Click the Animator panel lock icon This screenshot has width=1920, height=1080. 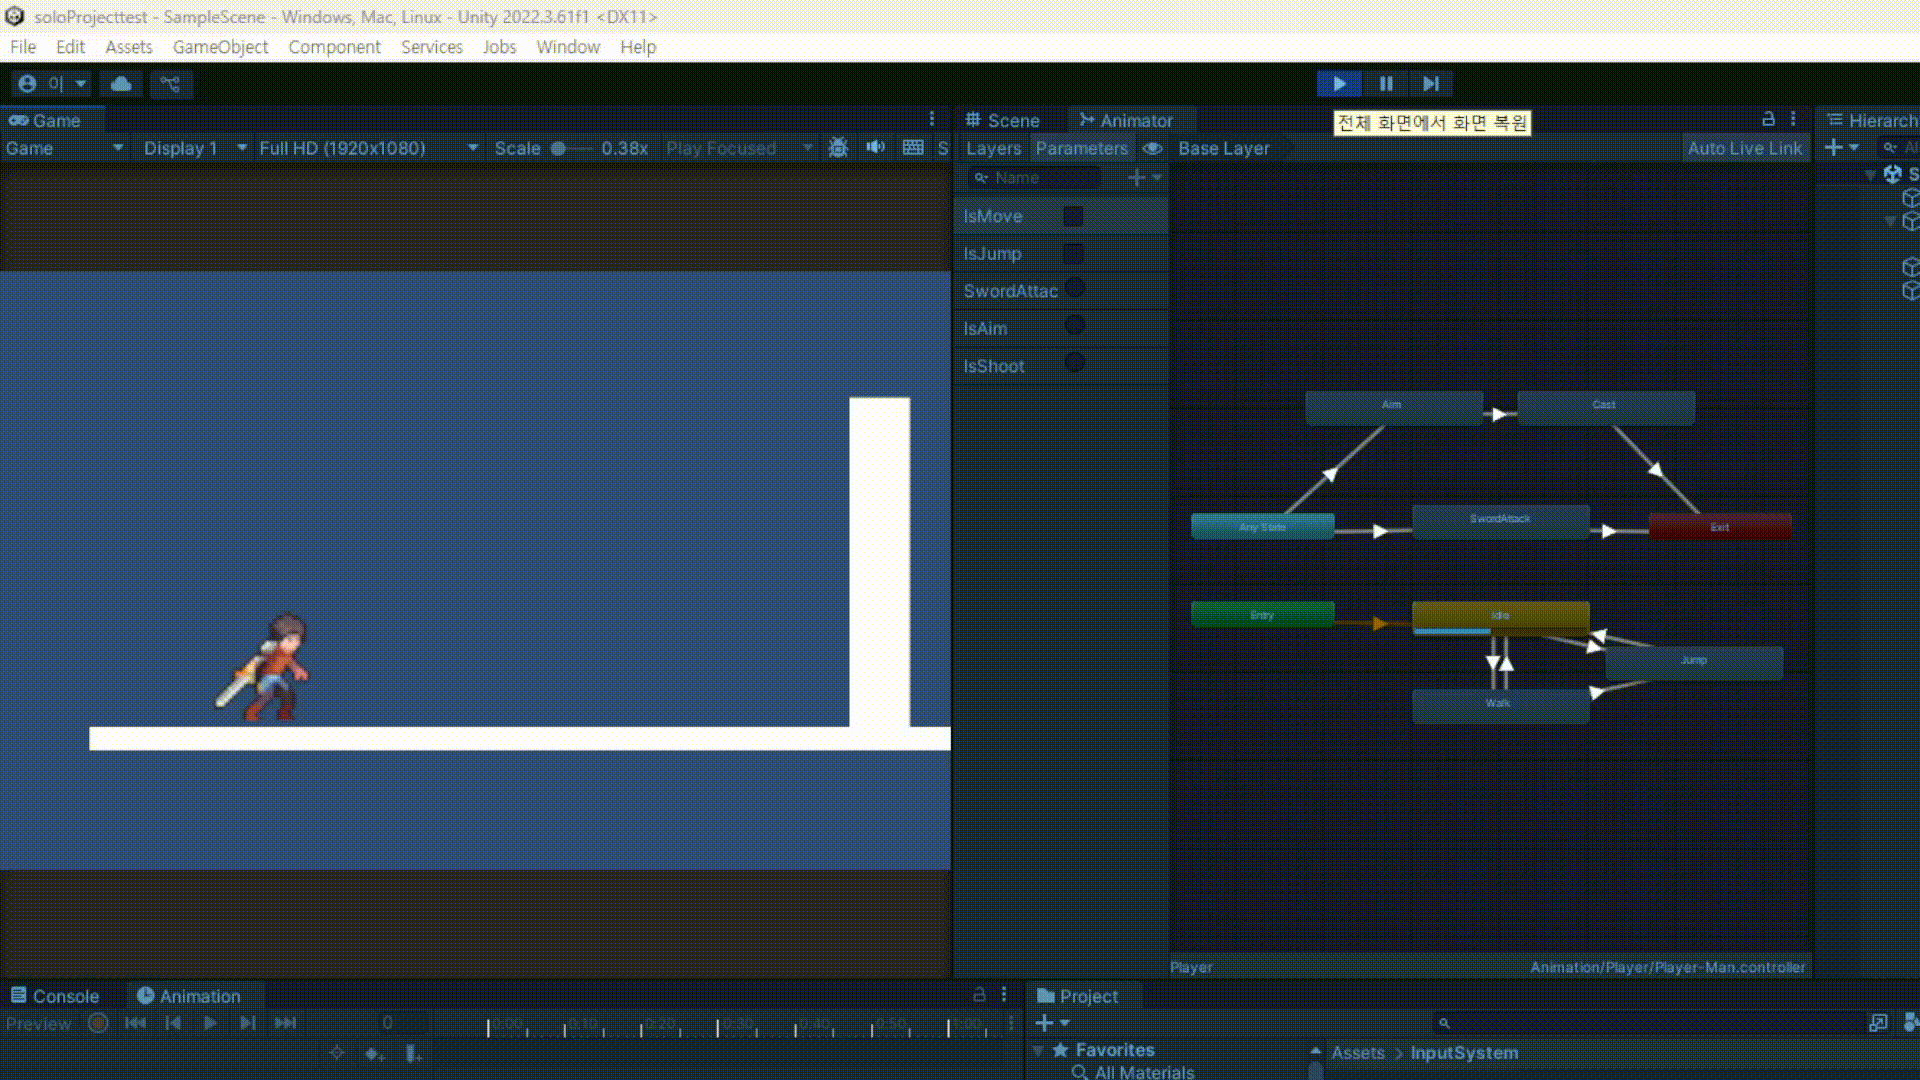(1768, 119)
